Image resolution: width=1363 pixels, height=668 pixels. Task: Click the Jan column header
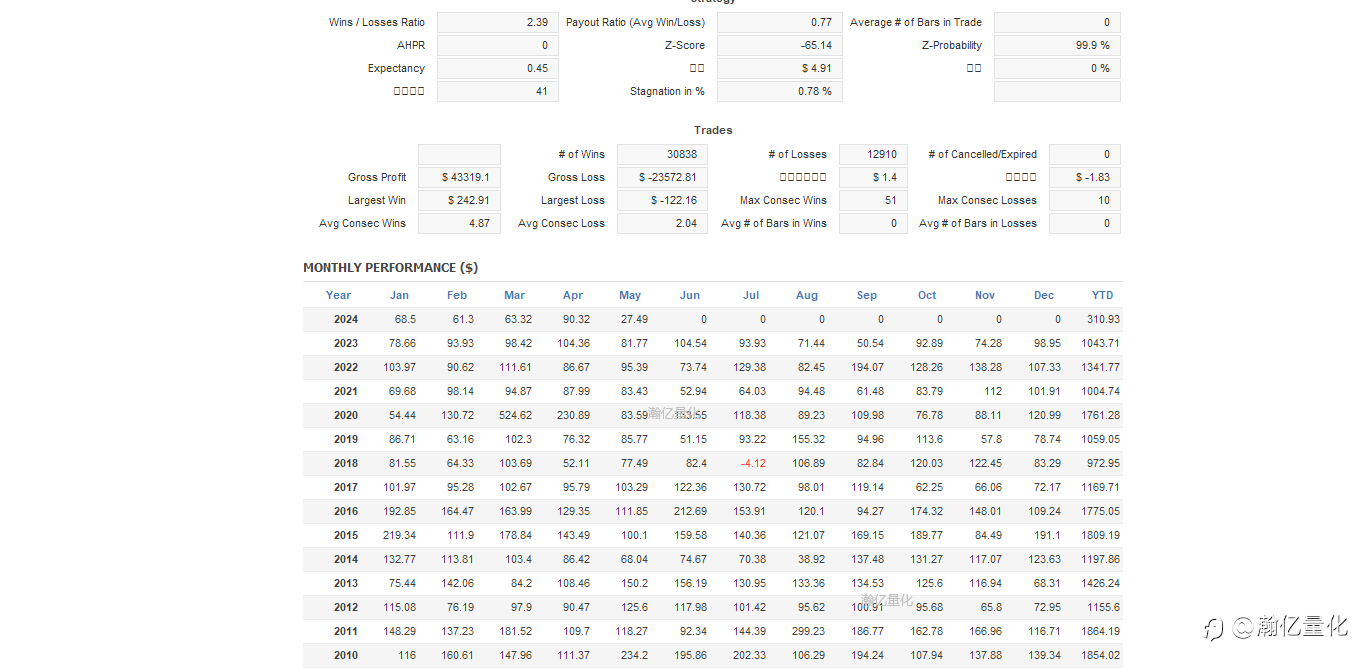tap(399, 295)
